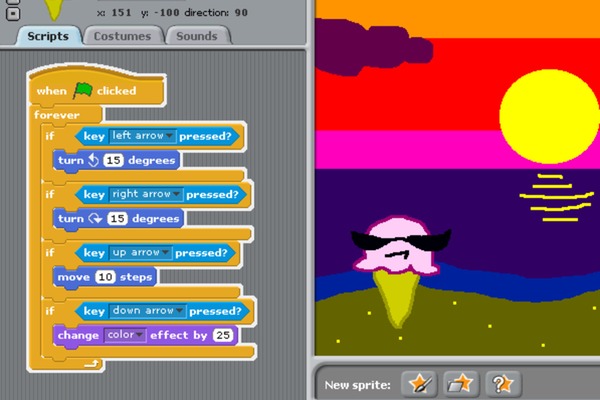
Task: Click the effect amount field showing 25
Action: click(x=222, y=335)
